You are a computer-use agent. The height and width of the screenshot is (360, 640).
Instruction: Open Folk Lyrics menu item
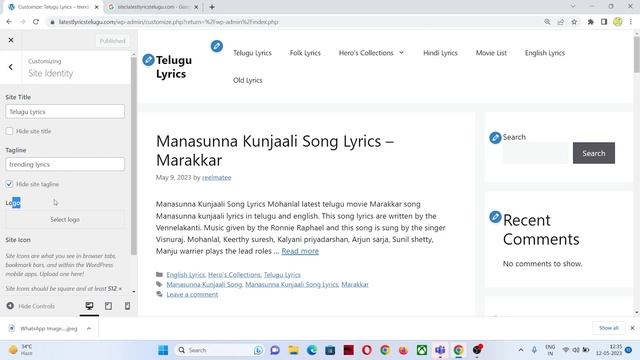click(305, 53)
